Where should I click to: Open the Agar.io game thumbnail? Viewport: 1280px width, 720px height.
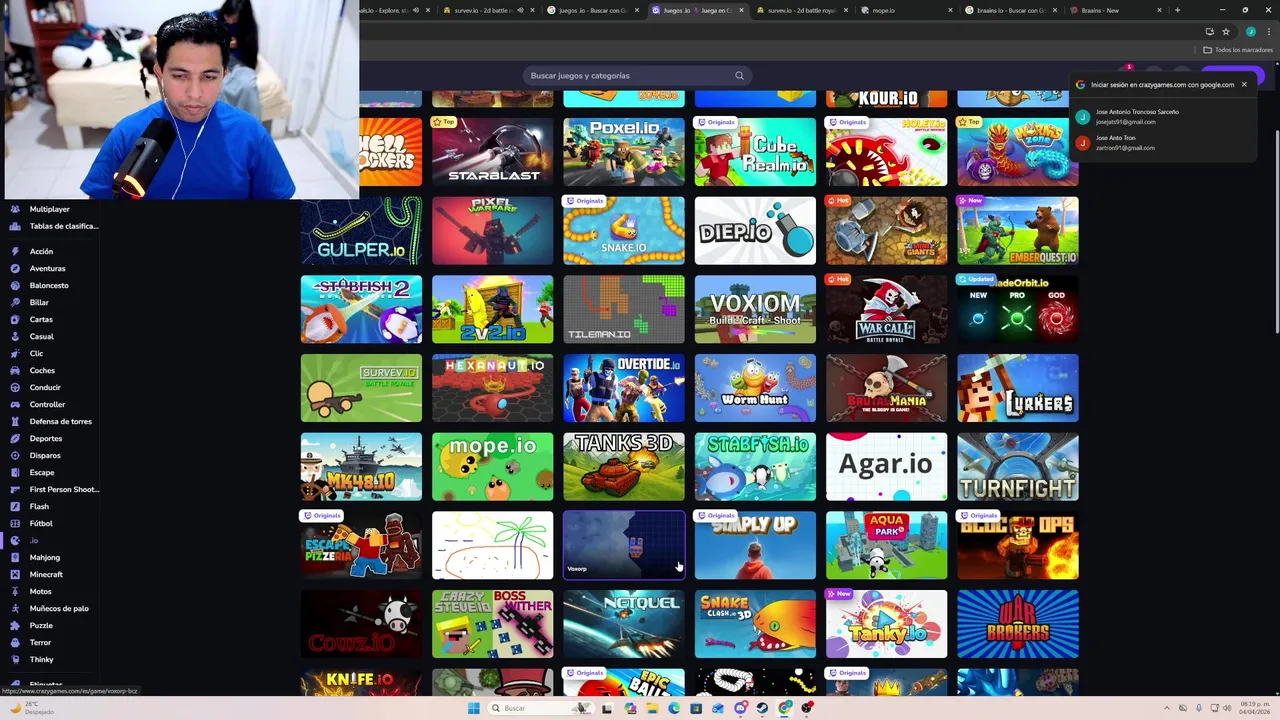coord(886,467)
